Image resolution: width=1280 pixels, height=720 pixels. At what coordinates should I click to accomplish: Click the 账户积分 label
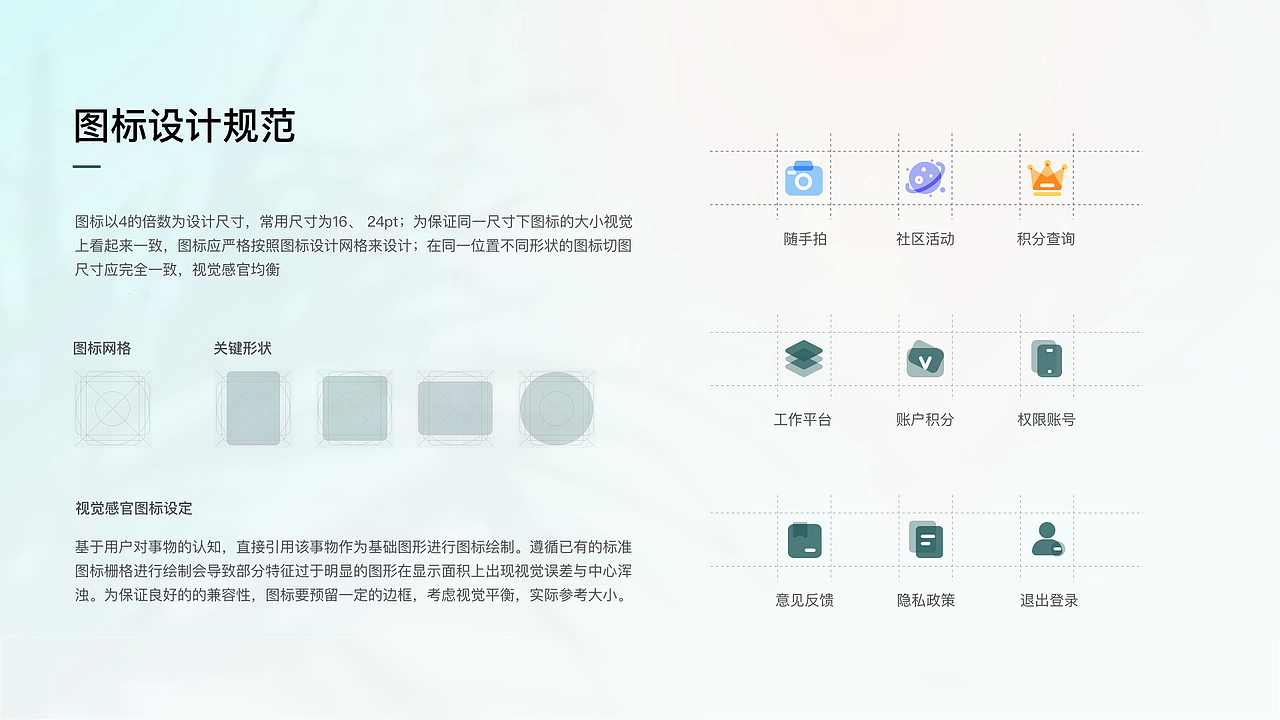925,420
